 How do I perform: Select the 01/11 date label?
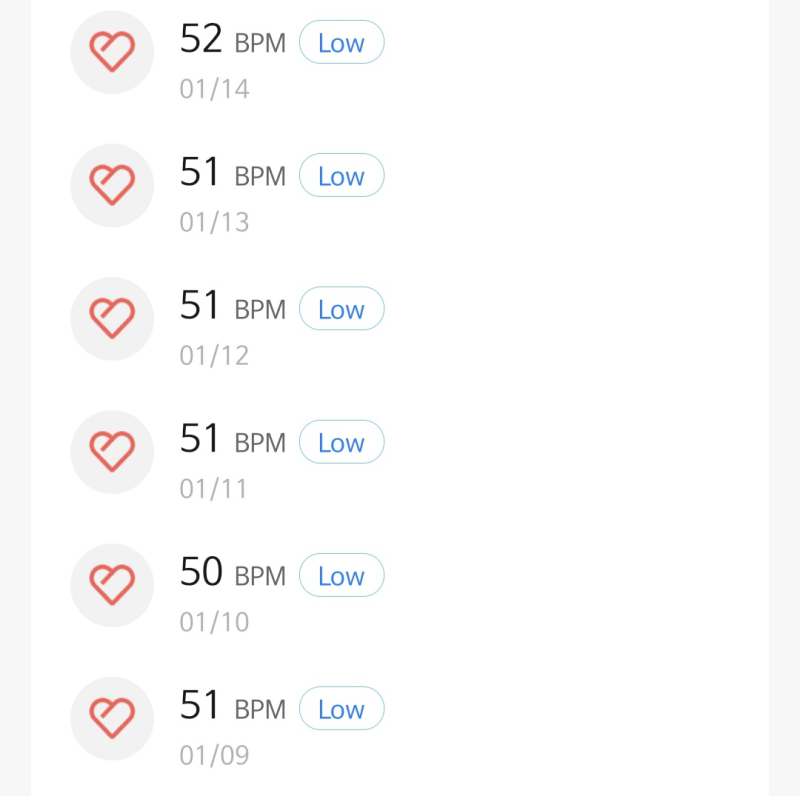pos(213,489)
